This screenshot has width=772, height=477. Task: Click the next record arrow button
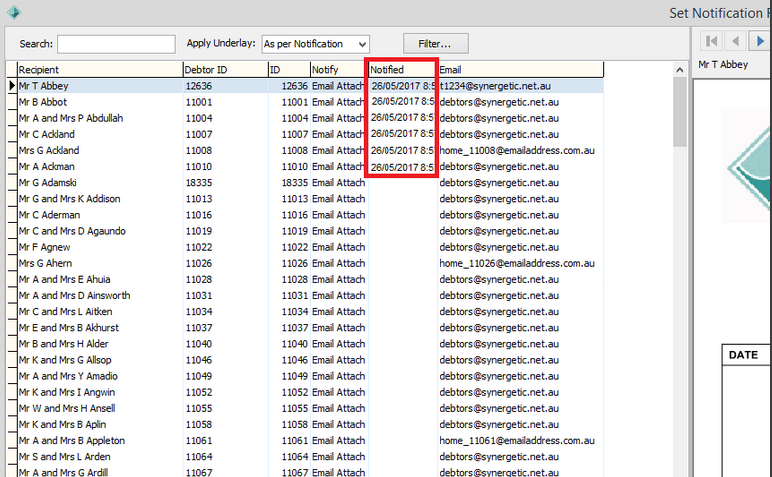pos(762,41)
